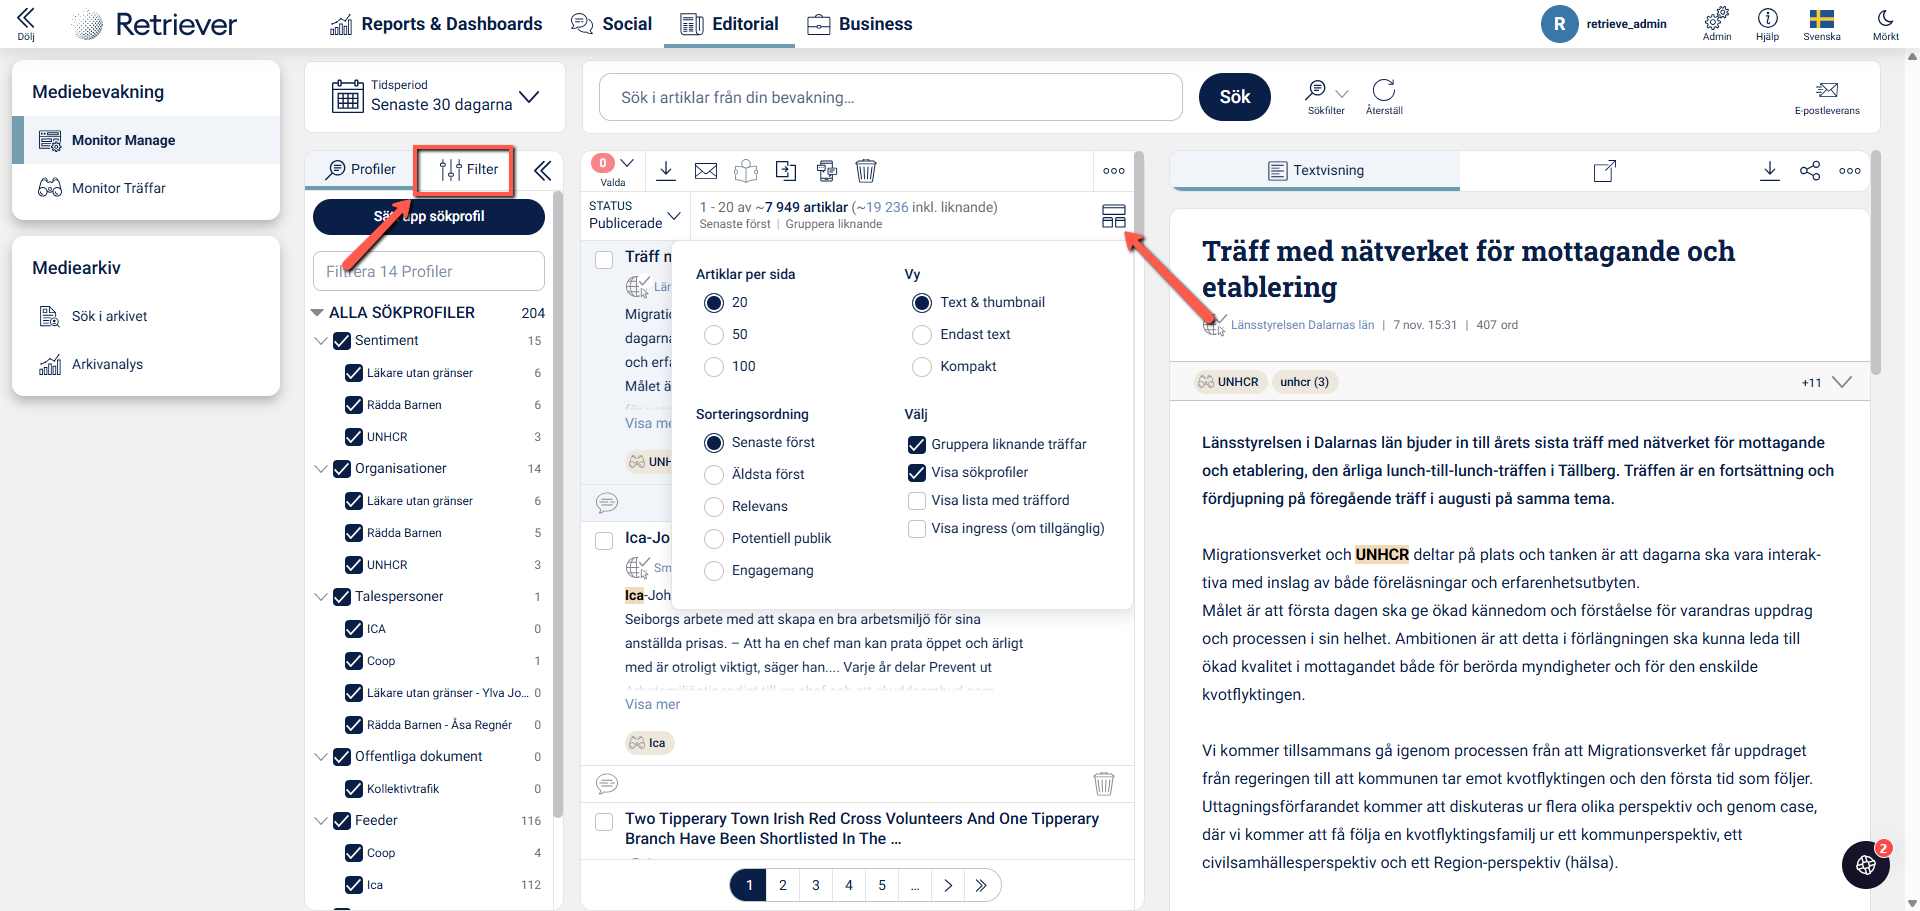Switch to the Profiler tab

tap(360, 170)
